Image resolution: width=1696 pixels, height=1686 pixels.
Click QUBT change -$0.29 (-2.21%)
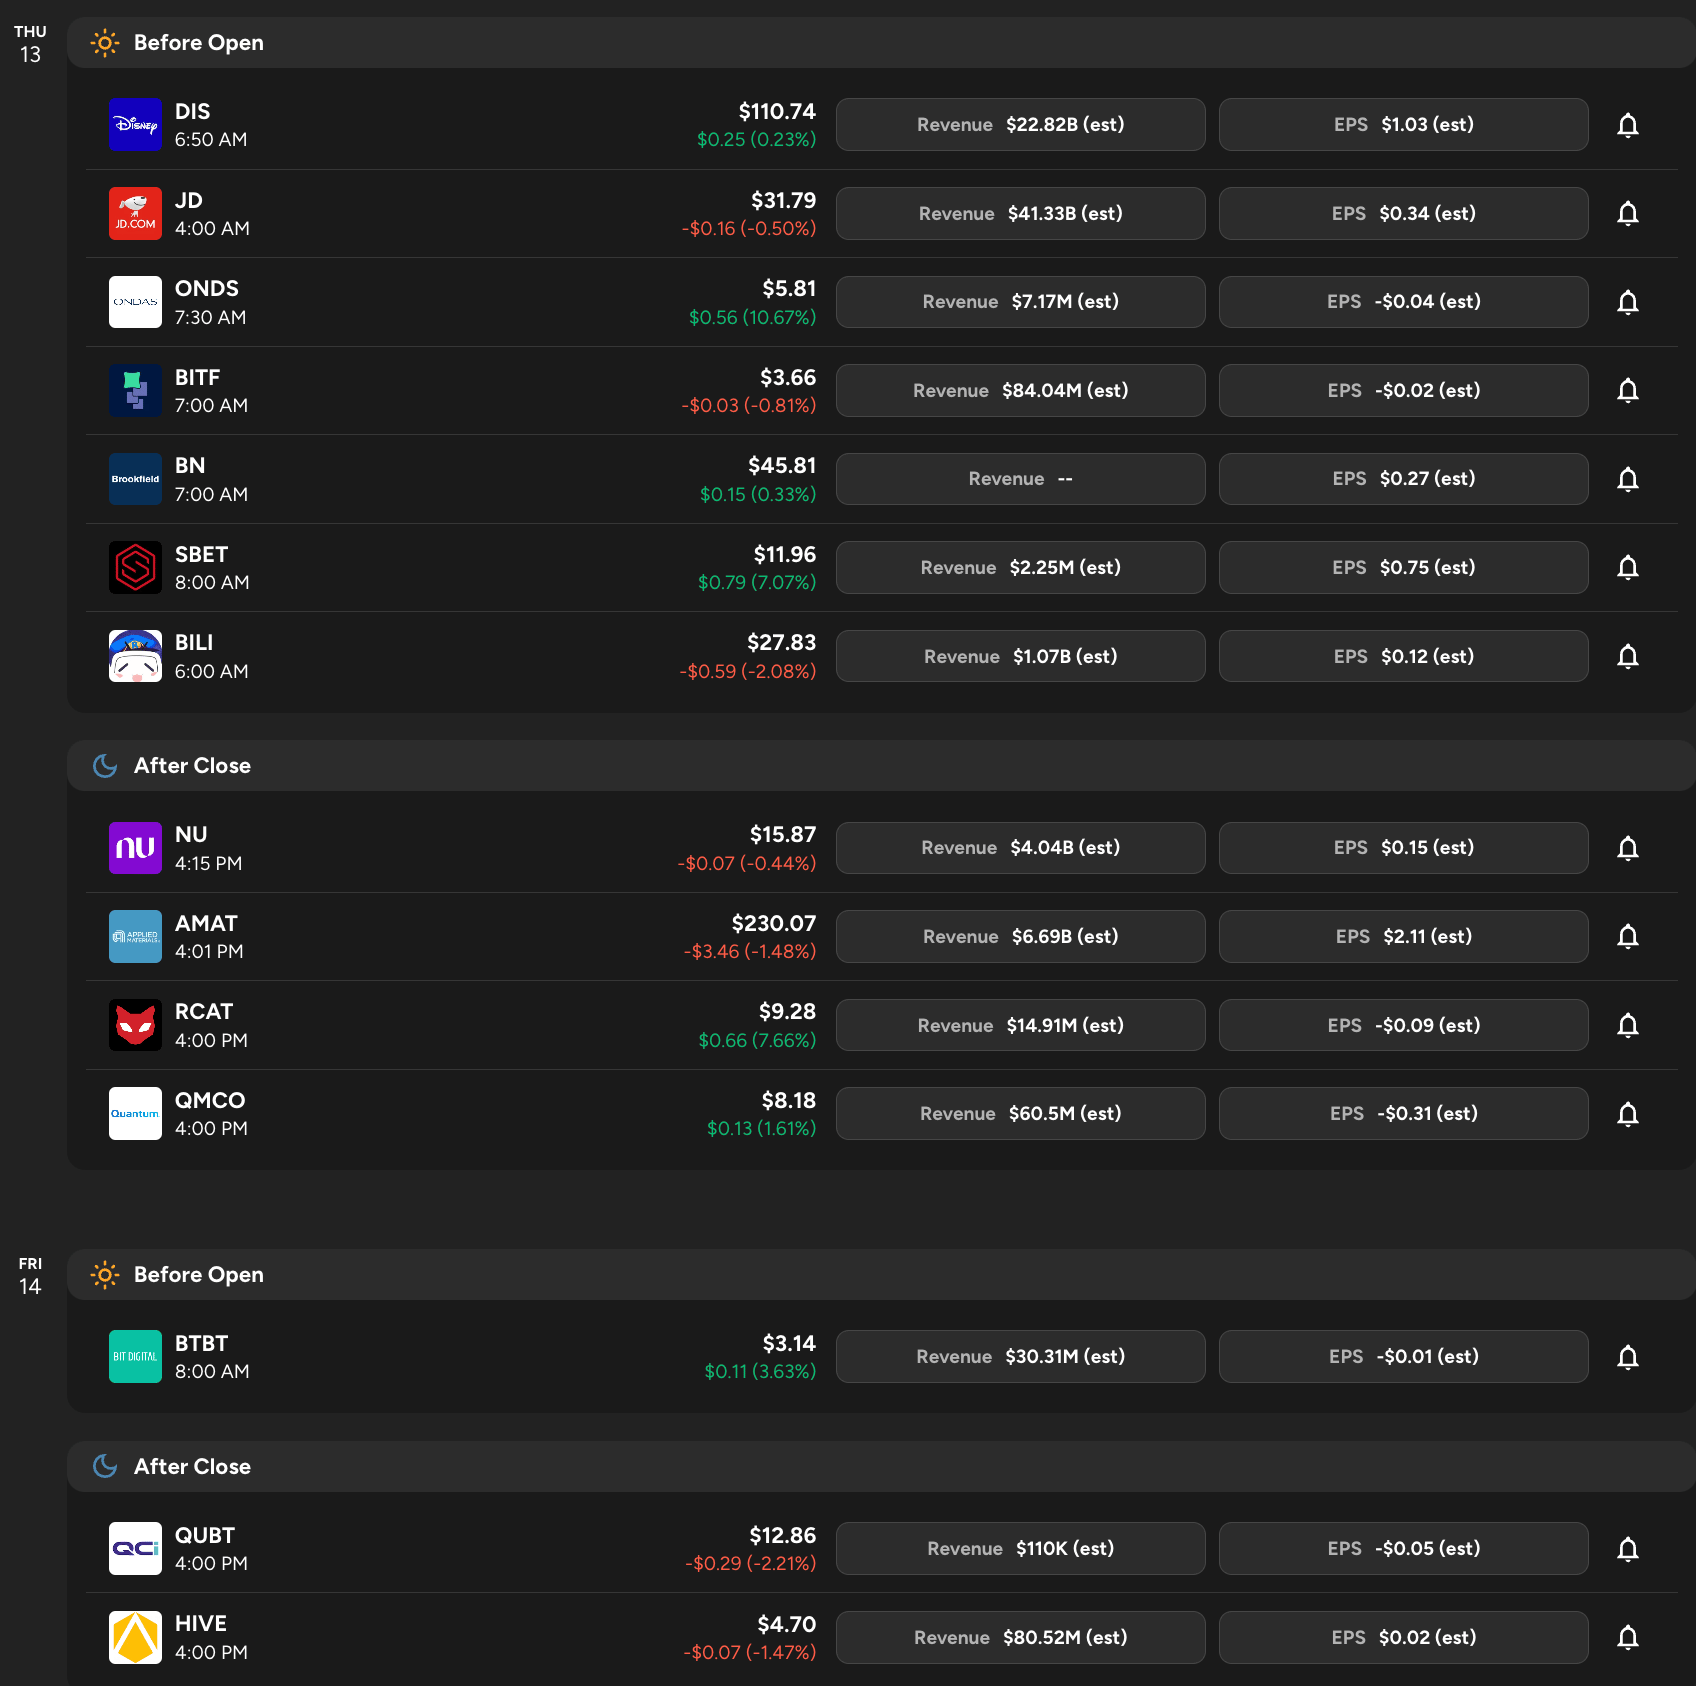pos(751,1564)
